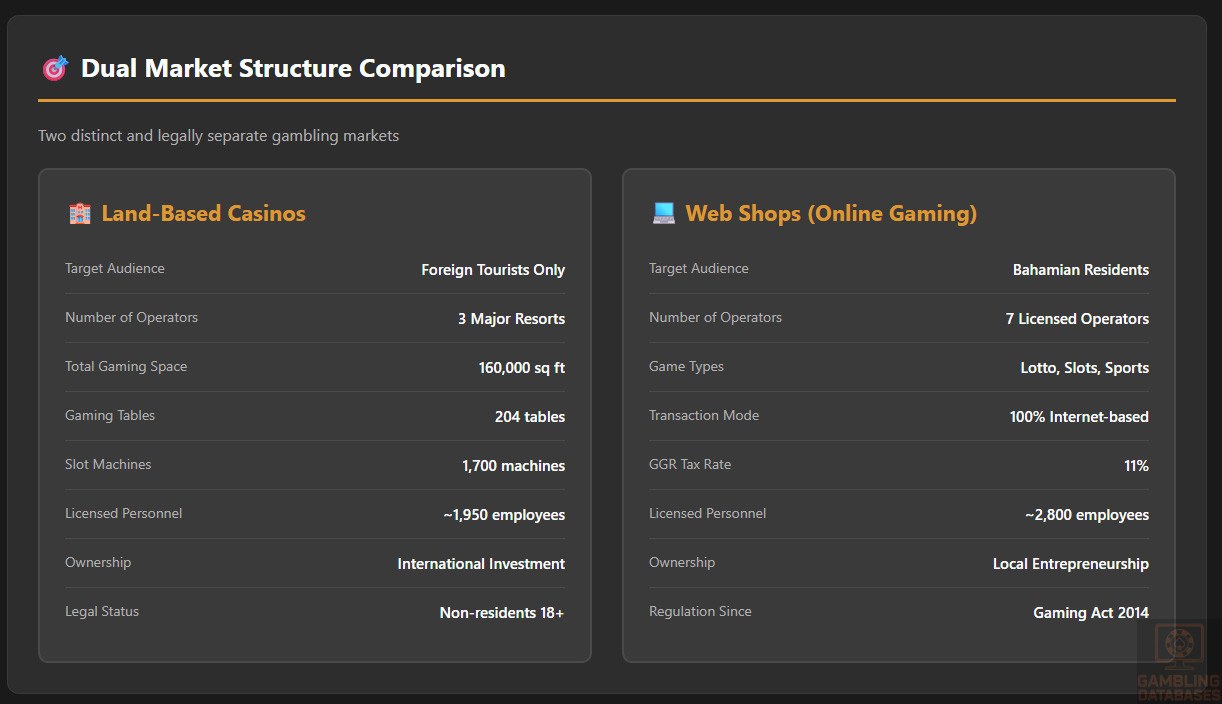Click the International Investment ownership value
Screen dimensions: 1222x704
(x=481, y=564)
